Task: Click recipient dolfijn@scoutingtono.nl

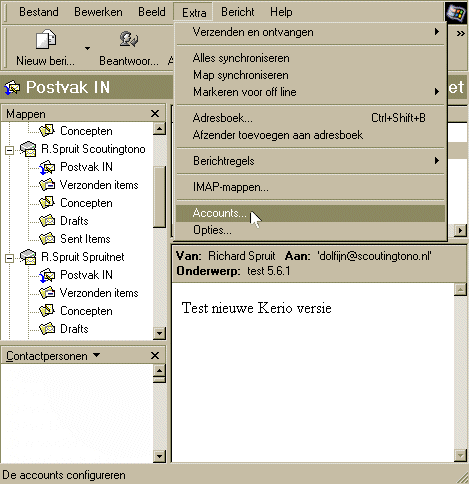Action: (x=374, y=256)
